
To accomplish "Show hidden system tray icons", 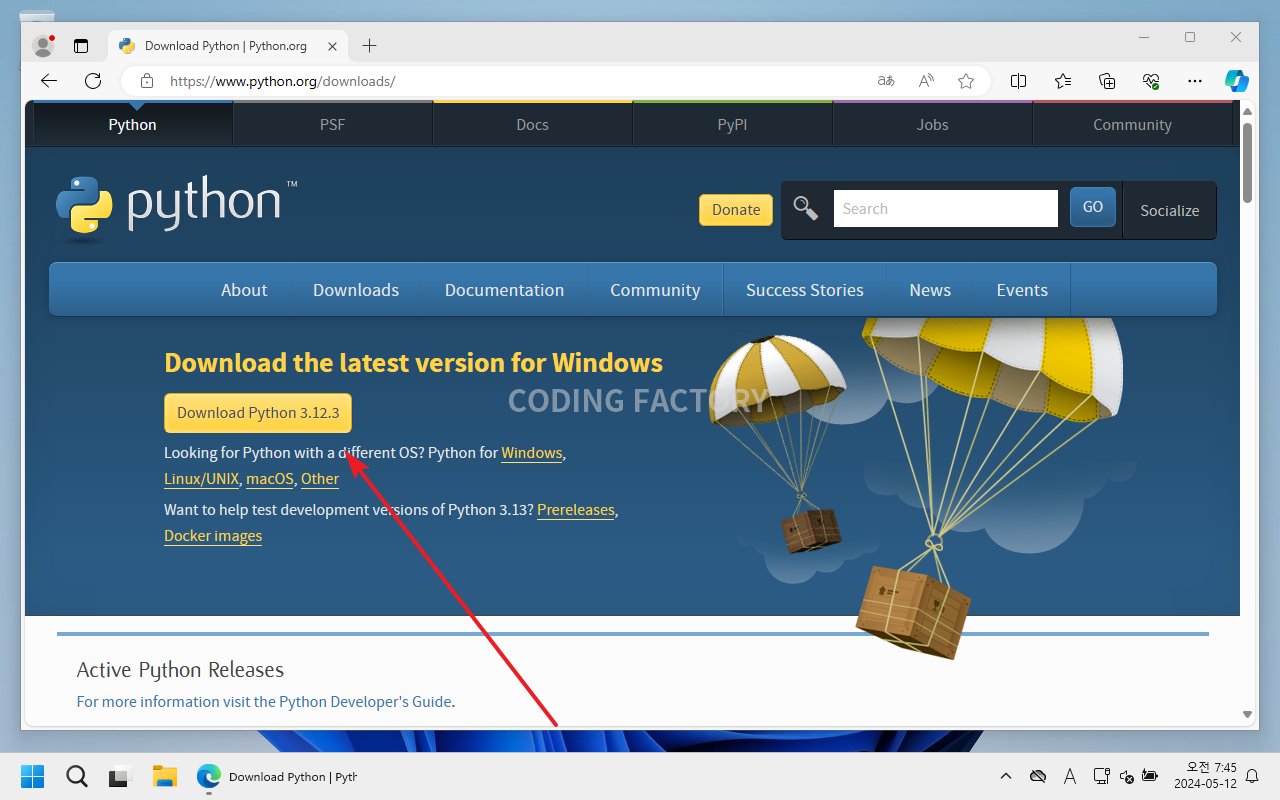I will pyautogui.click(x=1006, y=776).
